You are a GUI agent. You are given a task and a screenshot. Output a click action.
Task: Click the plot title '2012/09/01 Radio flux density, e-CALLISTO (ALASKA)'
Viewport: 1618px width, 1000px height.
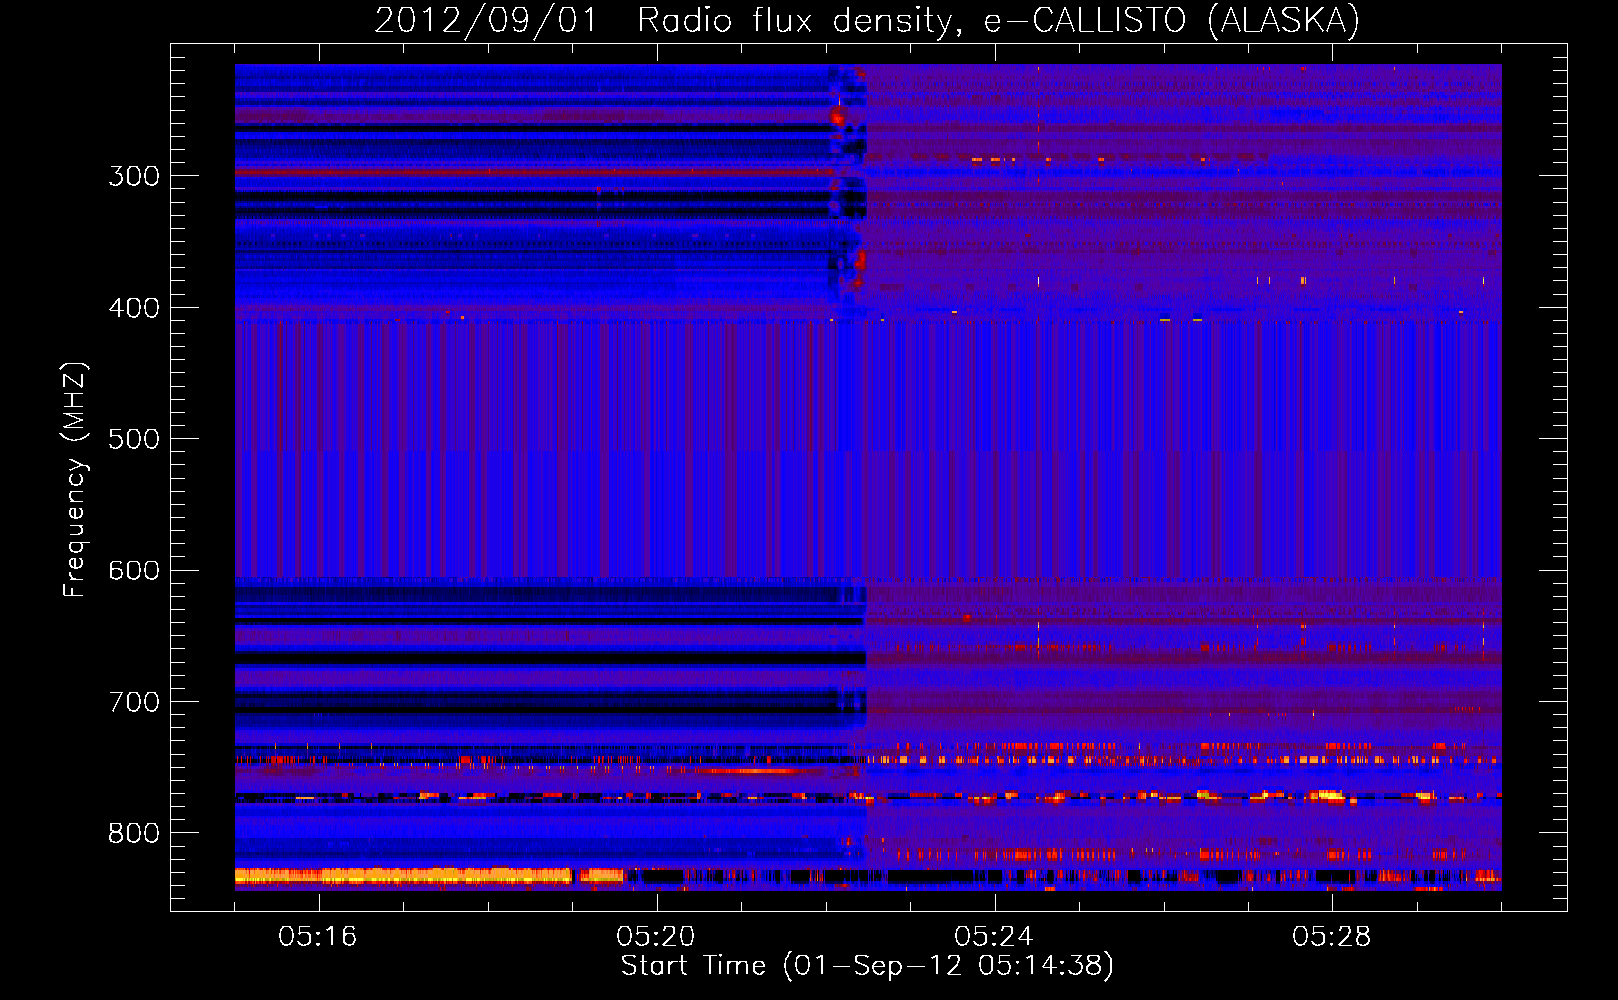(x=867, y=20)
